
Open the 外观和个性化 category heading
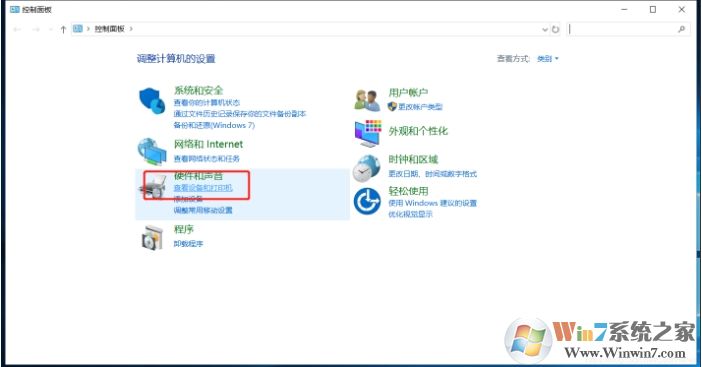(418, 131)
